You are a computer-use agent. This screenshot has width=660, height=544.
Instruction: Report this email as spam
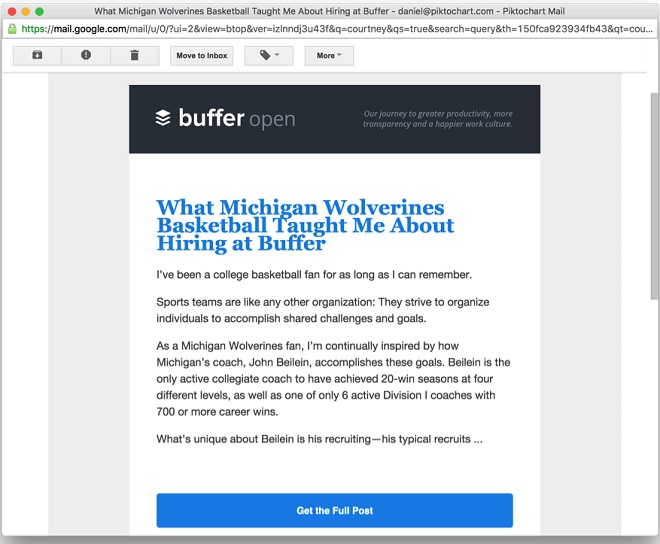pos(86,56)
